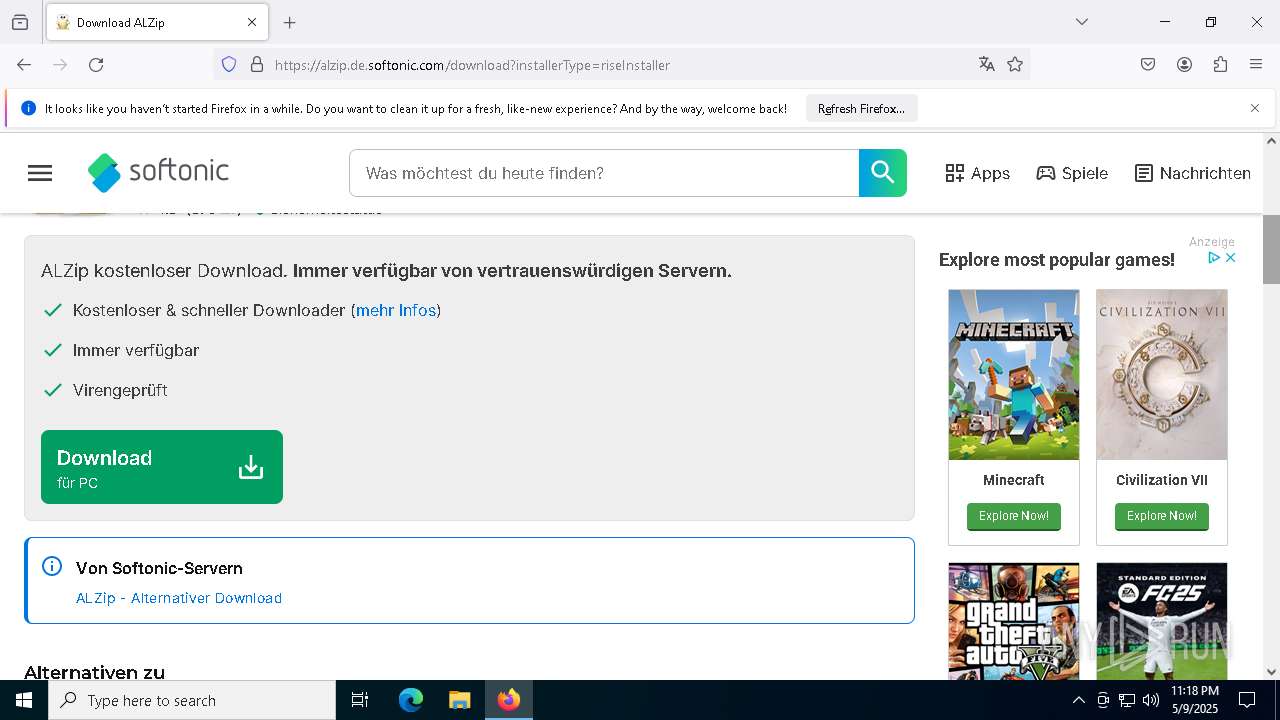The height and width of the screenshot is (720, 1280).
Task: Launch Microsoft Edge from the taskbar
Action: [411, 700]
